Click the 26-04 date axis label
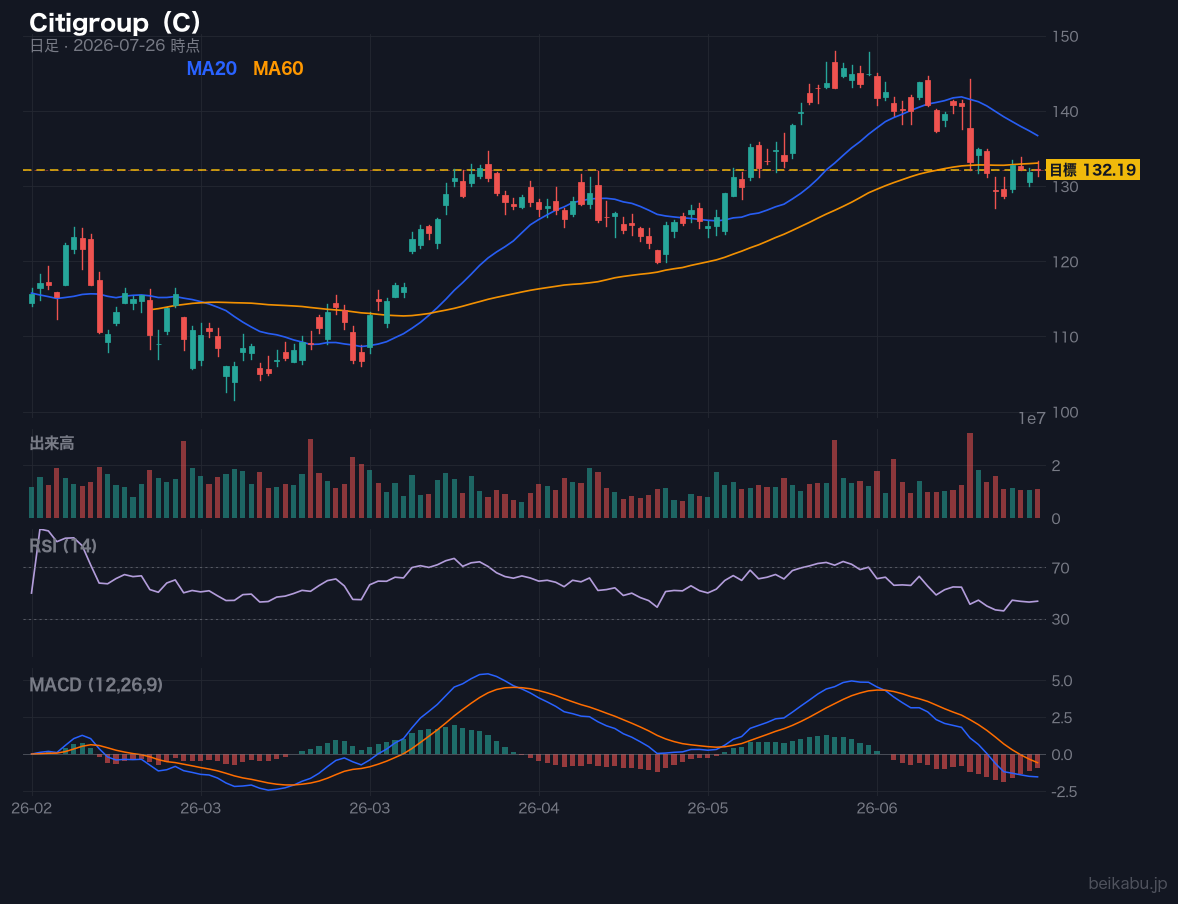Image resolution: width=1178 pixels, height=904 pixels. click(539, 809)
